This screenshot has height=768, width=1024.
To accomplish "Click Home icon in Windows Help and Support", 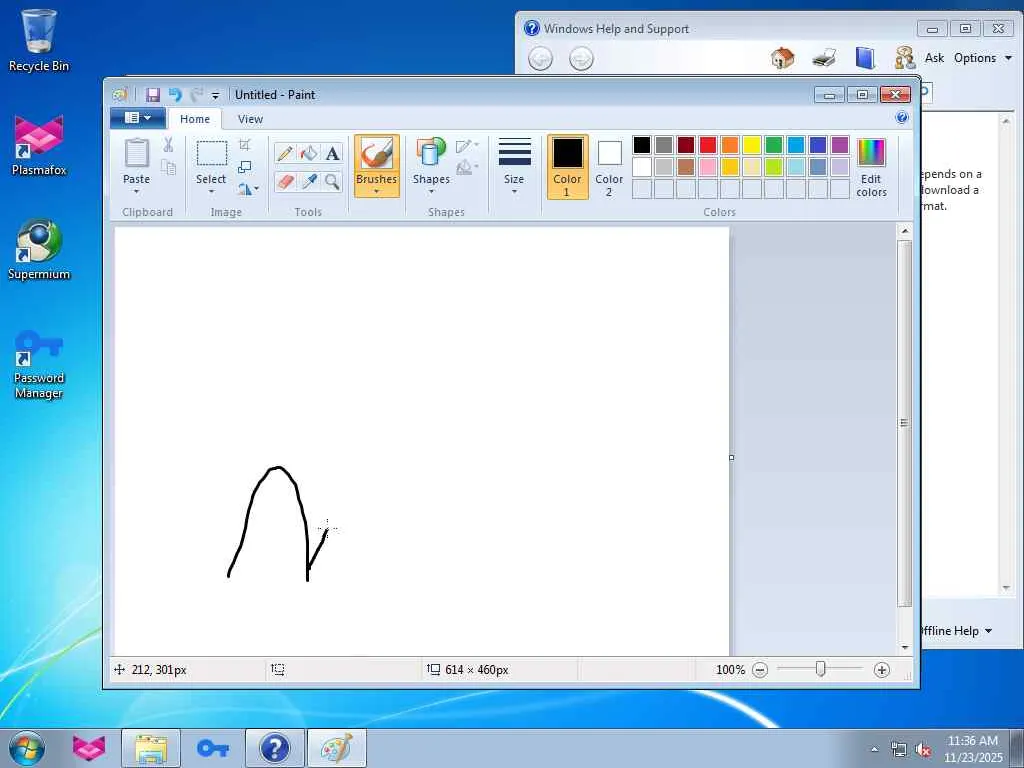I will pos(782,58).
